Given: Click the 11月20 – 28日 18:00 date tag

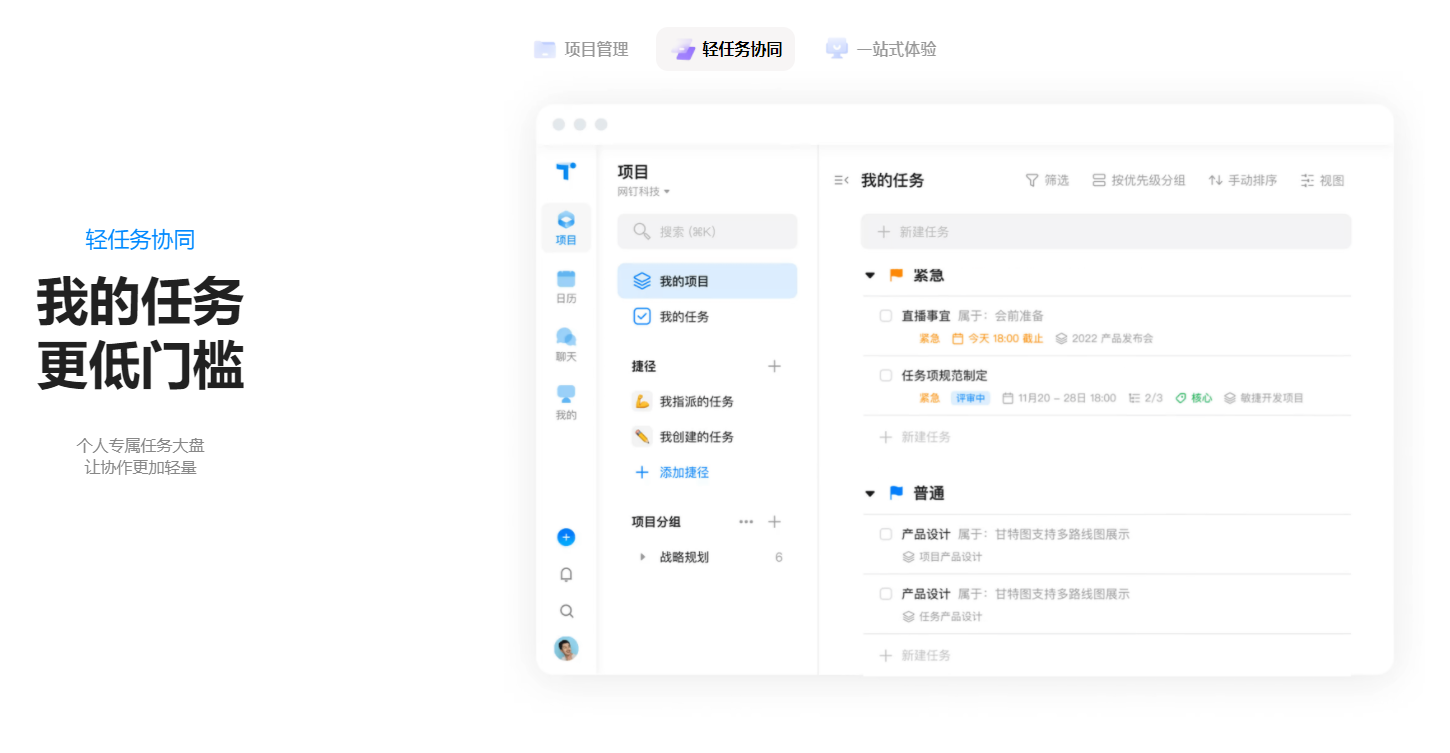Looking at the screenshot, I should (x=1059, y=398).
